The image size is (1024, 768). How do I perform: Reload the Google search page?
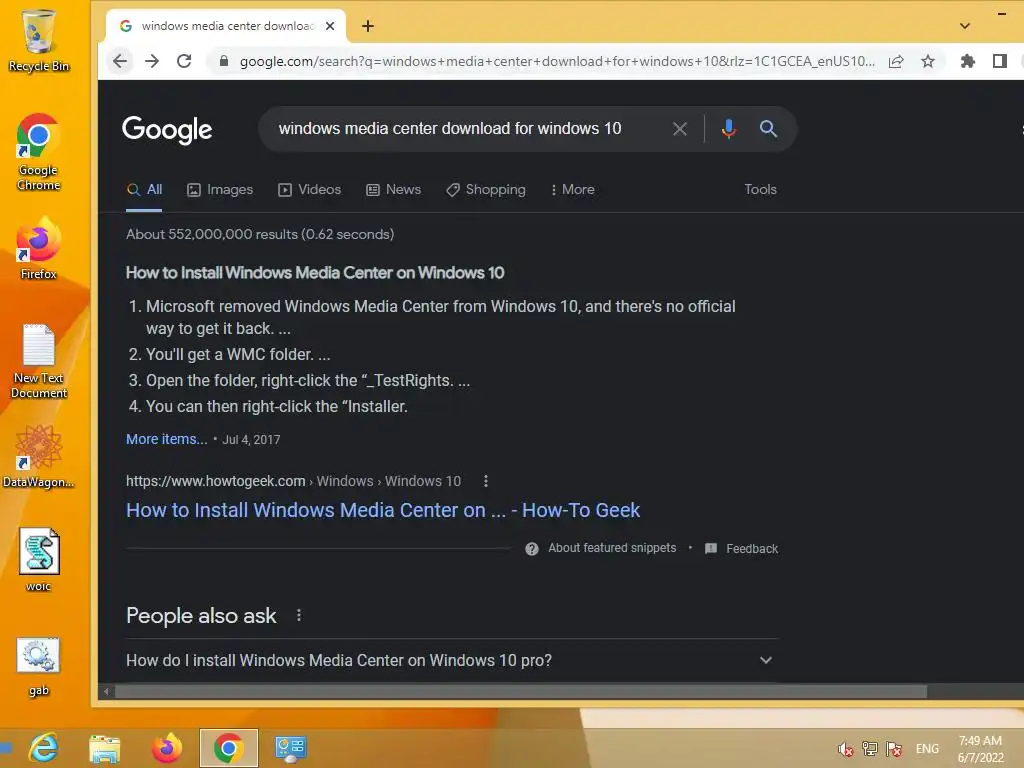click(184, 61)
